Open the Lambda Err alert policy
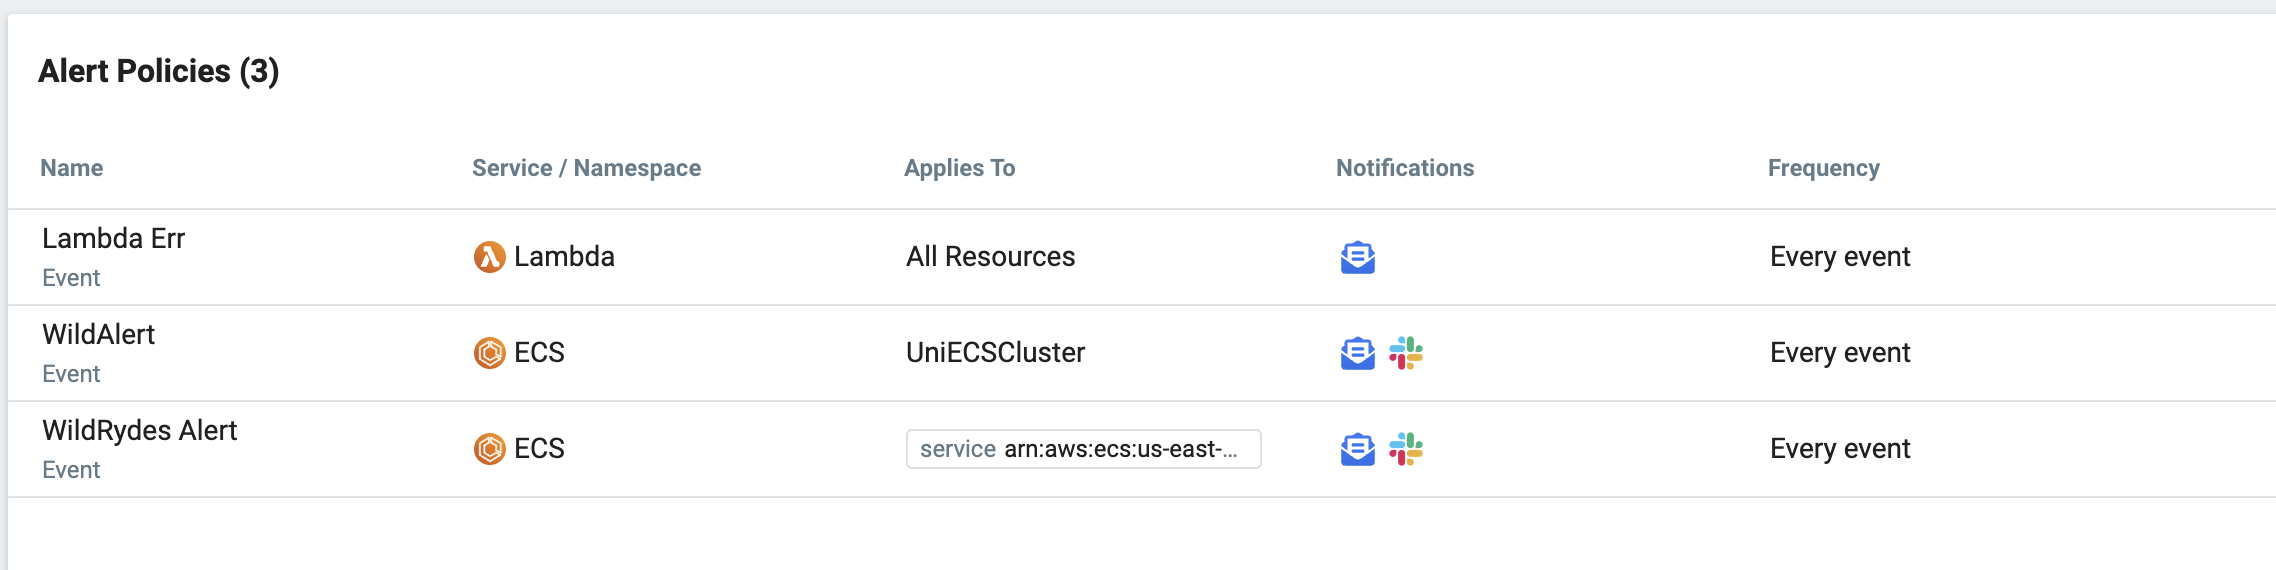The height and width of the screenshot is (570, 2276). [113, 239]
